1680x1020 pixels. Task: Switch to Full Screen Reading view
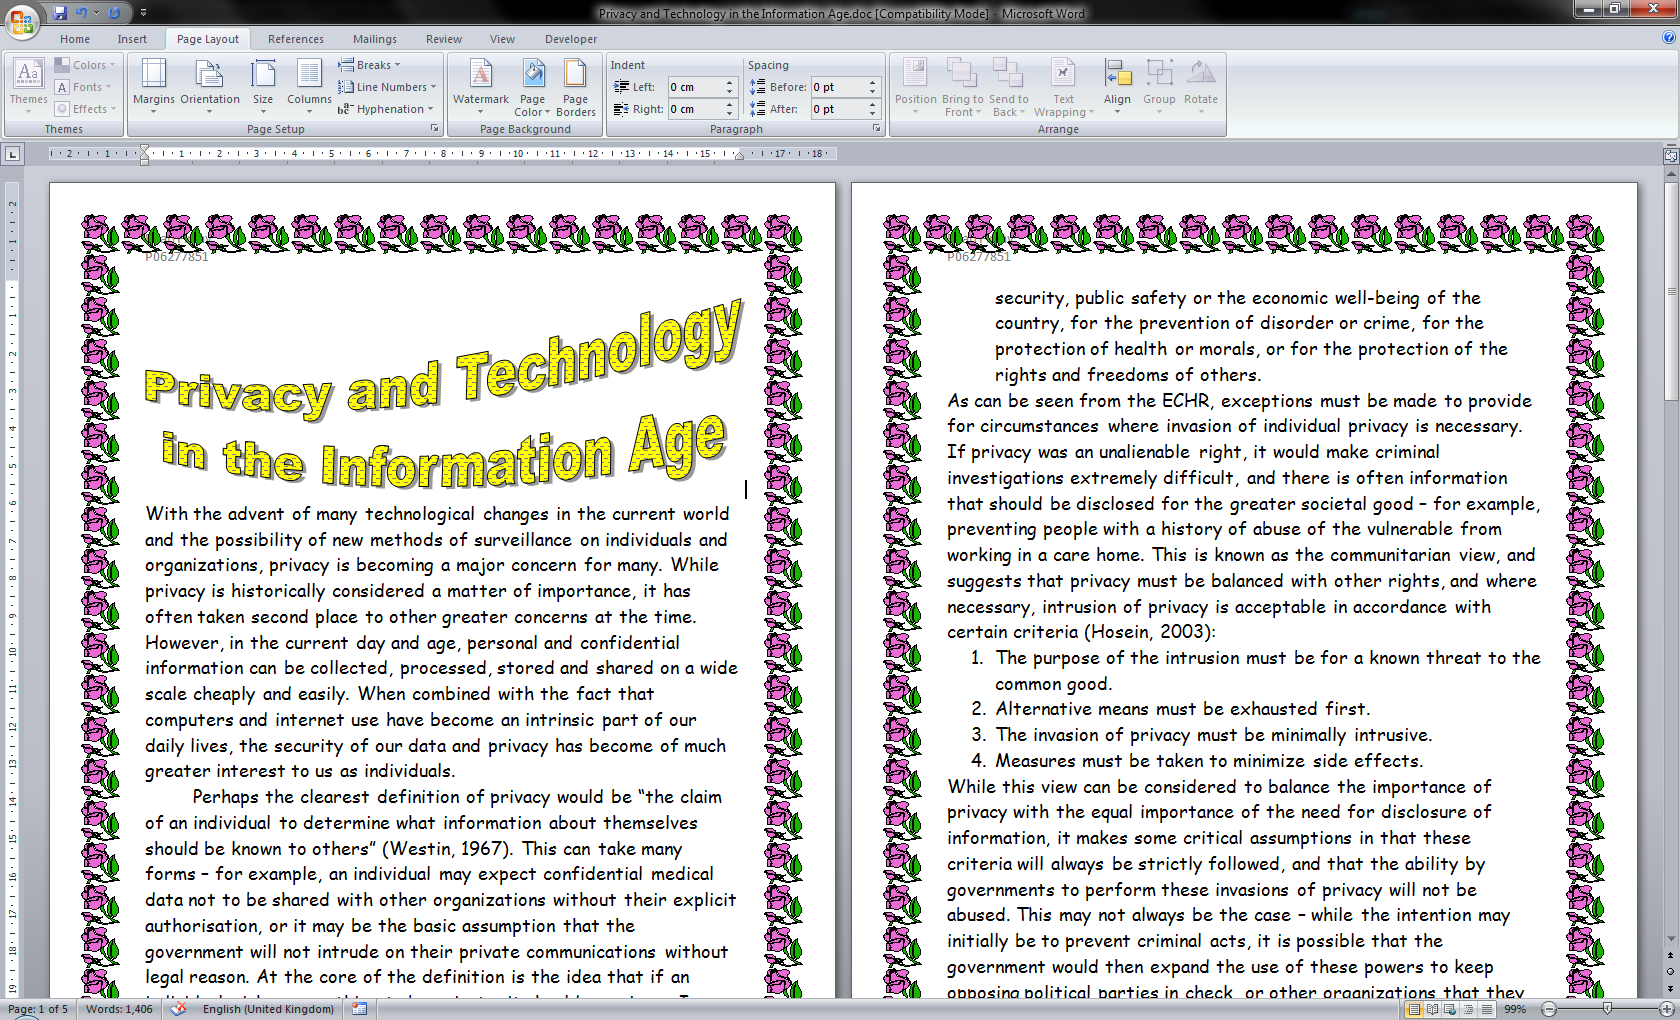(1432, 1009)
